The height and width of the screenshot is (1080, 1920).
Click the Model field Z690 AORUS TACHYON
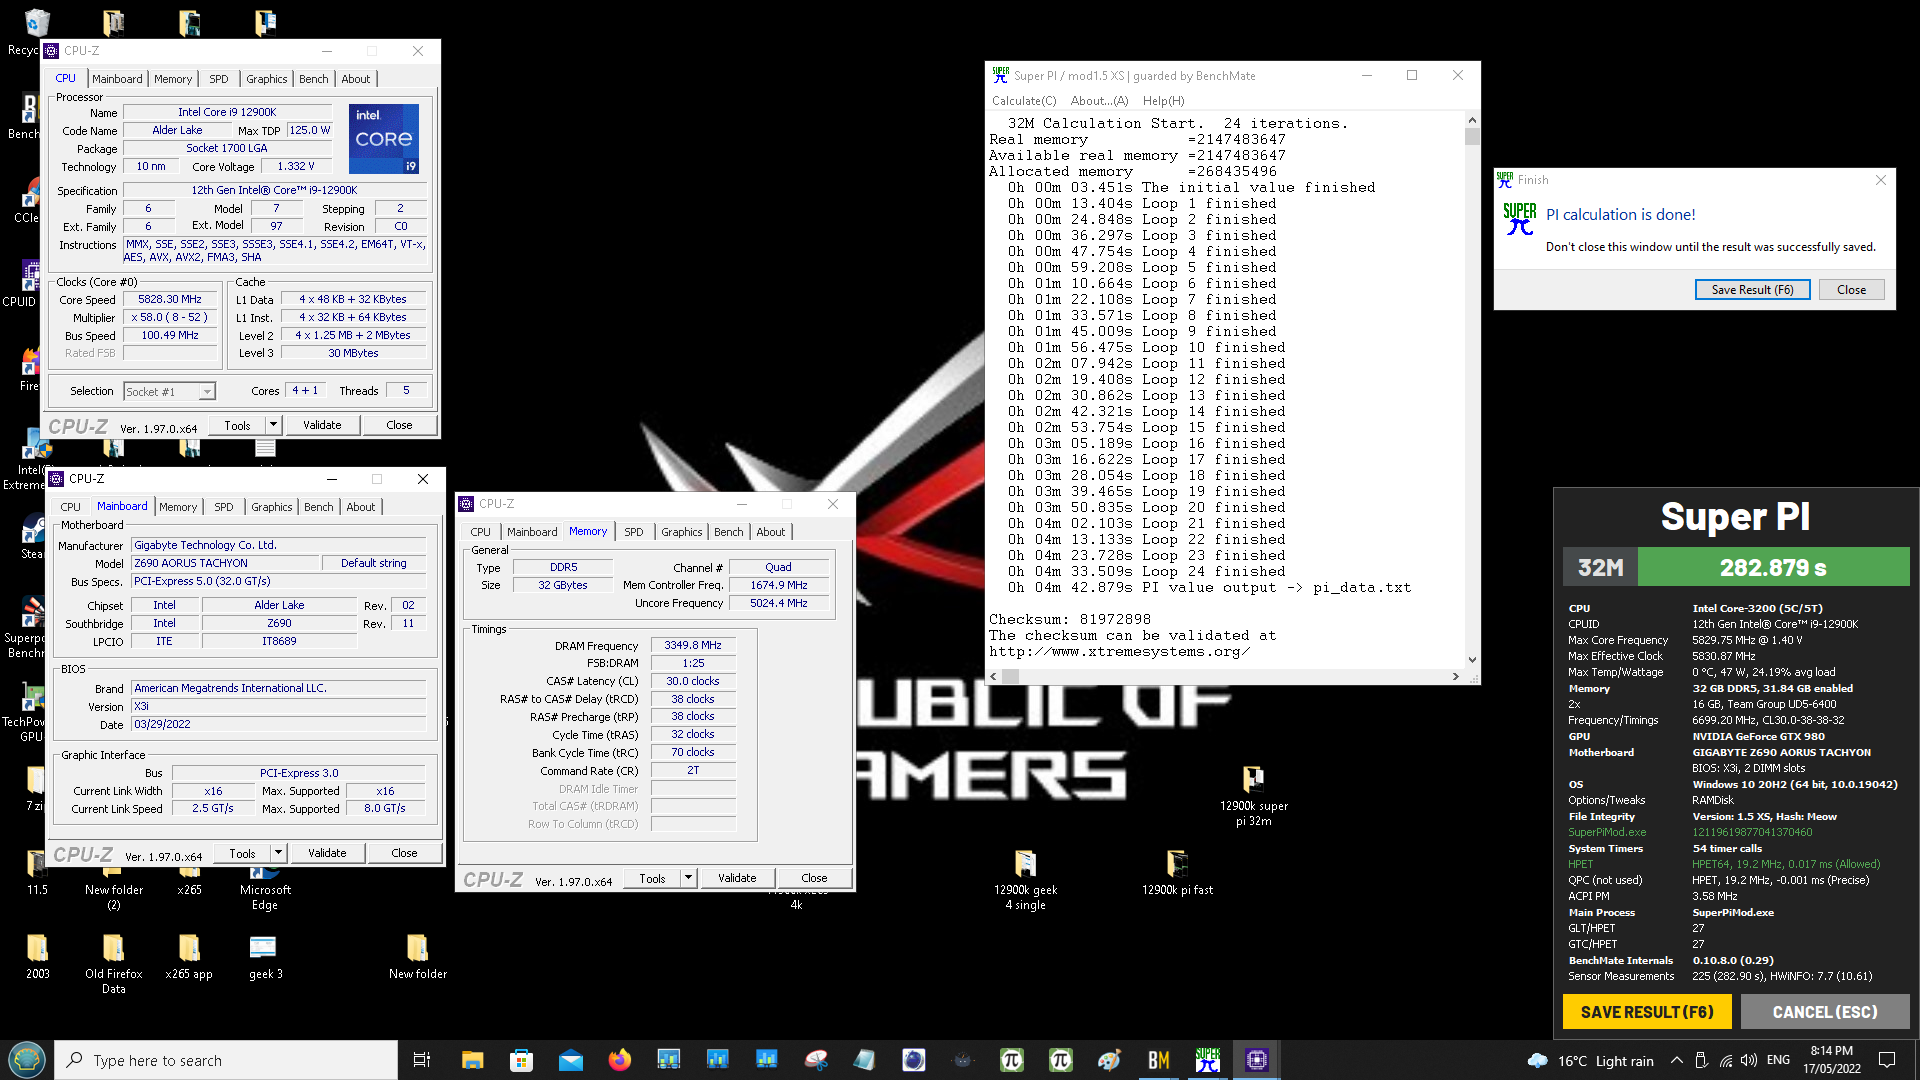(226, 563)
